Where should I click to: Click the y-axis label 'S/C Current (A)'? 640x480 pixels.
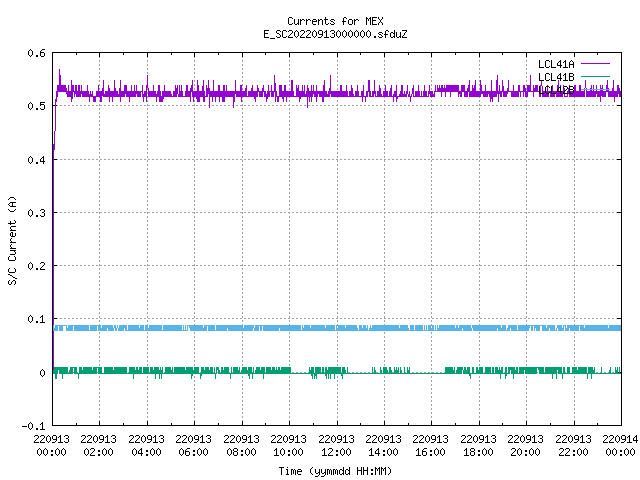click(12, 240)
